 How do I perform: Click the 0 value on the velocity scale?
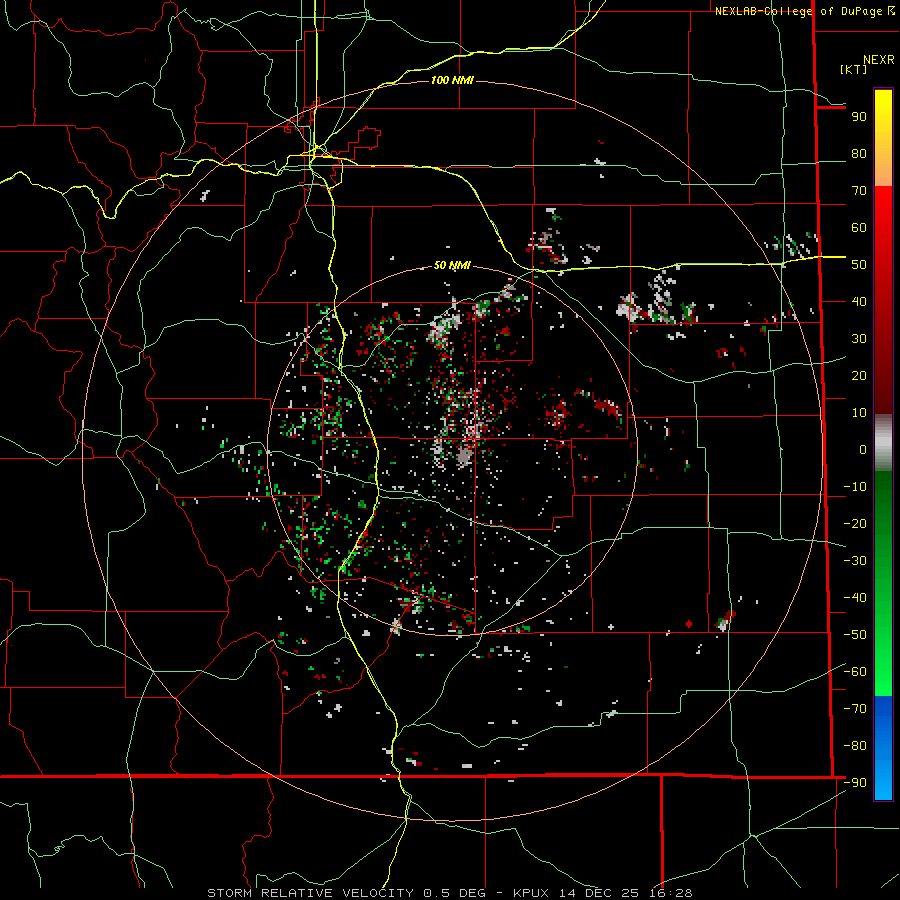[x=863, y=450]
